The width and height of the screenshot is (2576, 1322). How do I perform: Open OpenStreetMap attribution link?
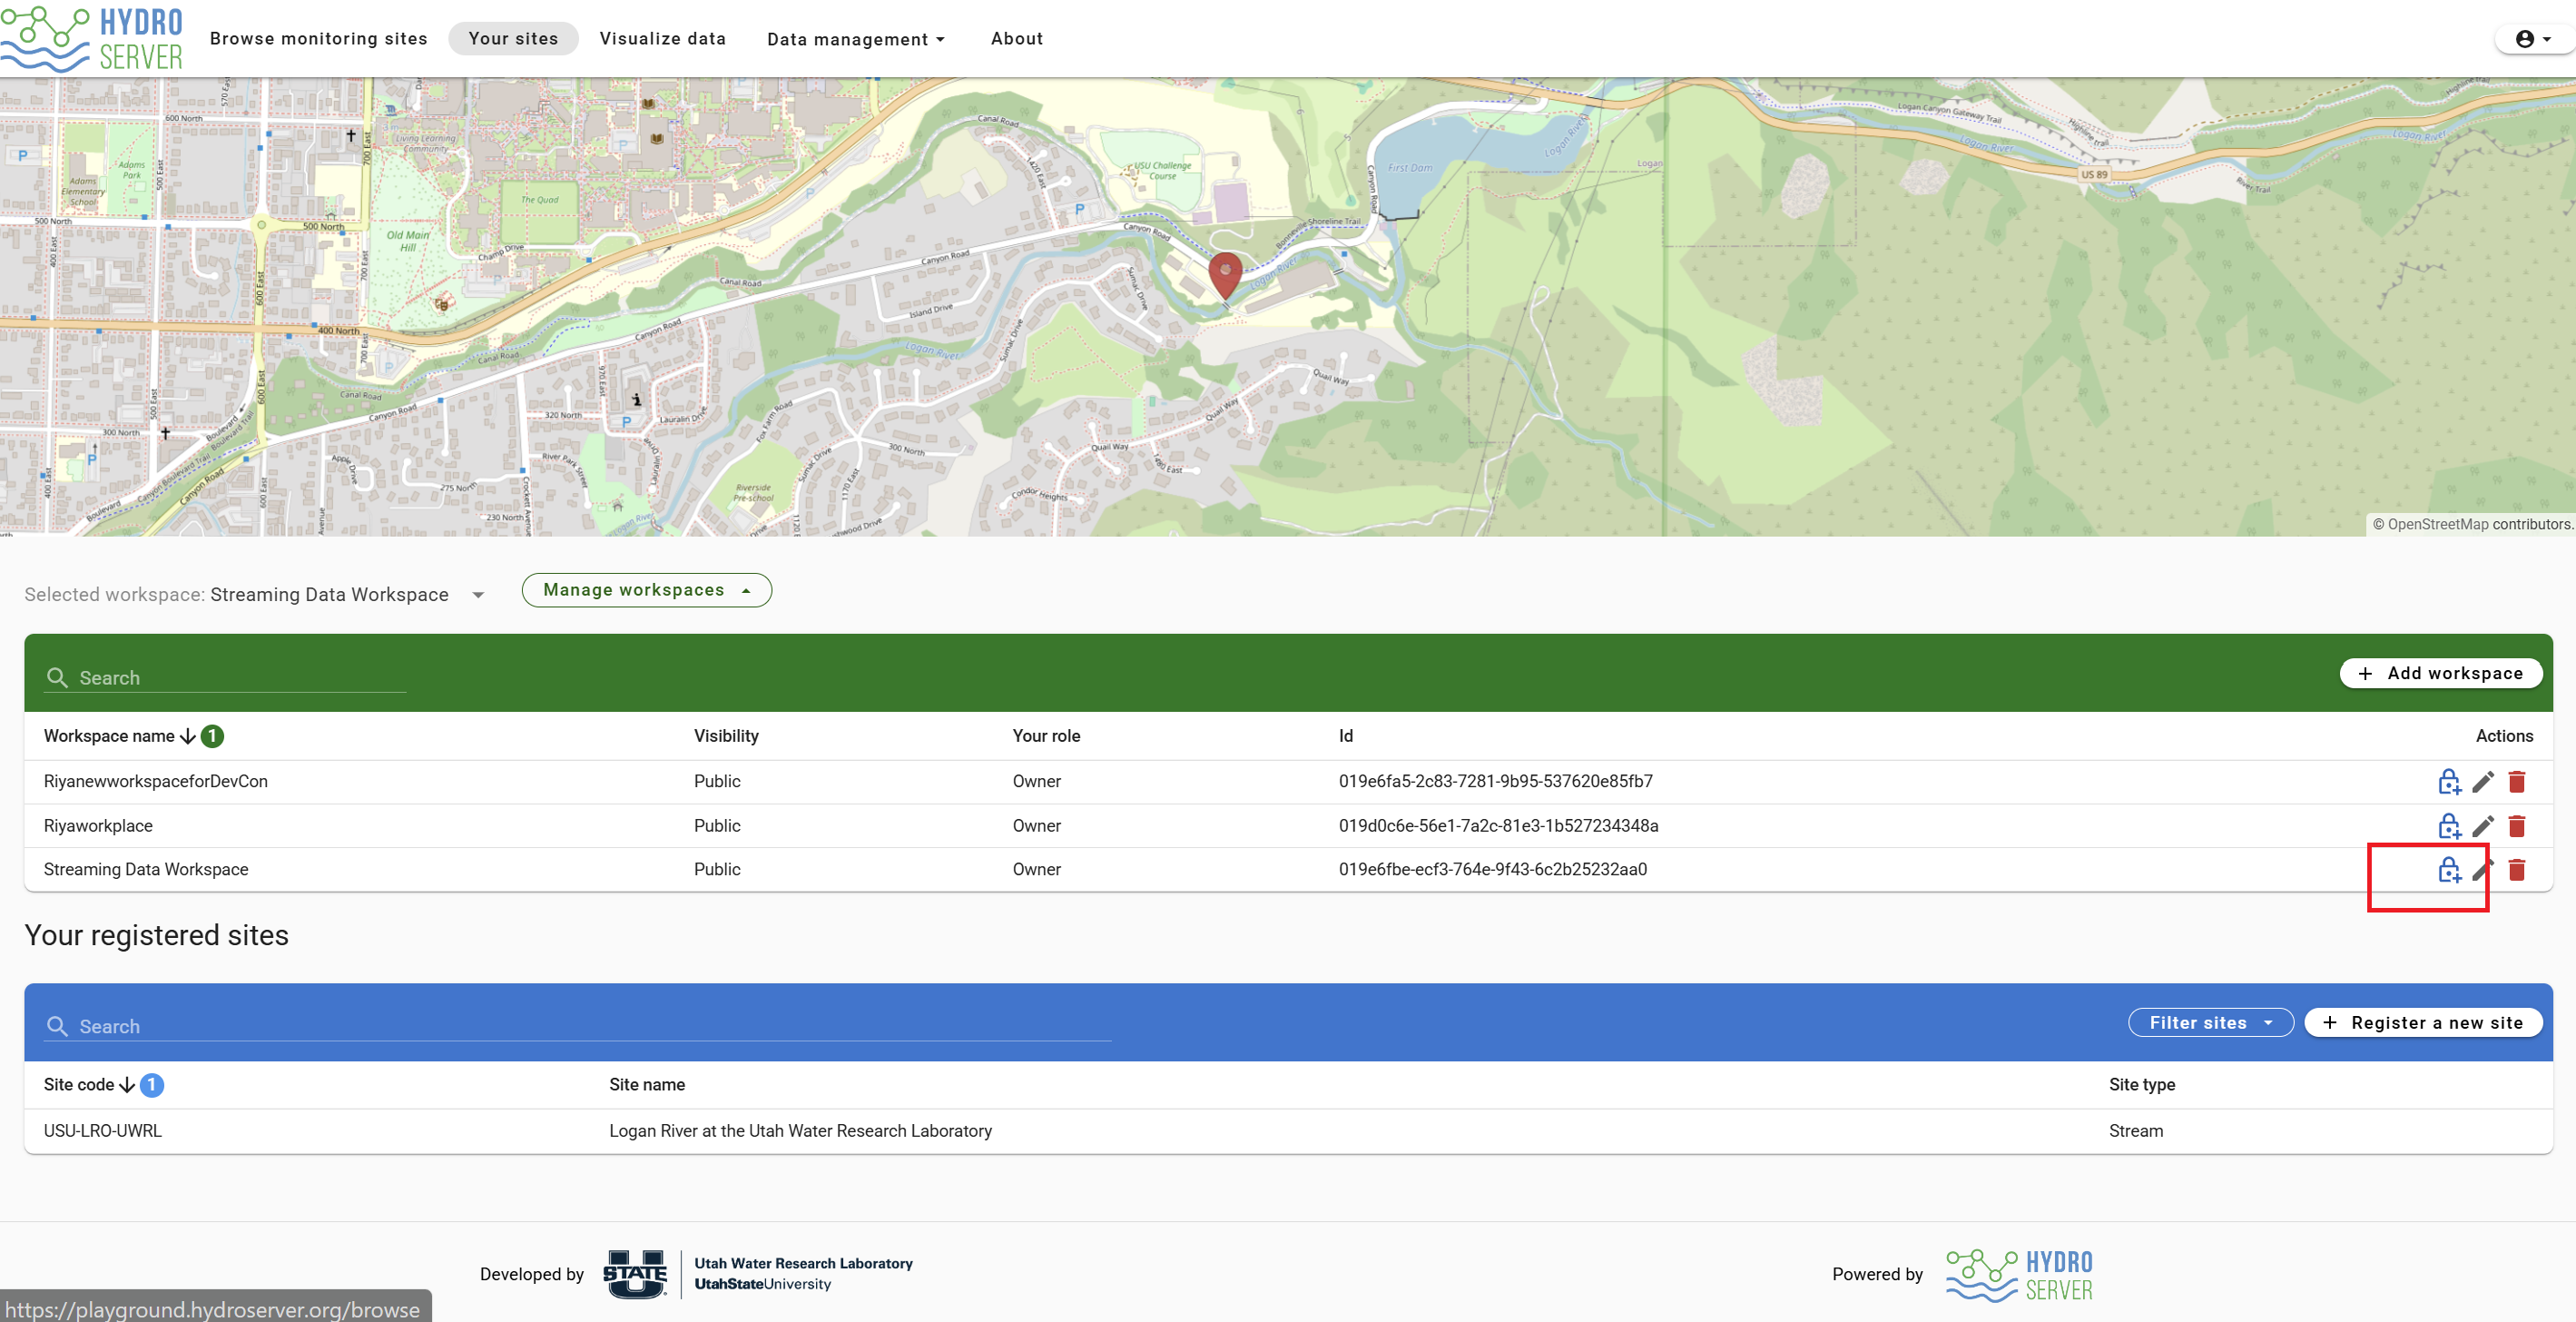pos(2438,524)
